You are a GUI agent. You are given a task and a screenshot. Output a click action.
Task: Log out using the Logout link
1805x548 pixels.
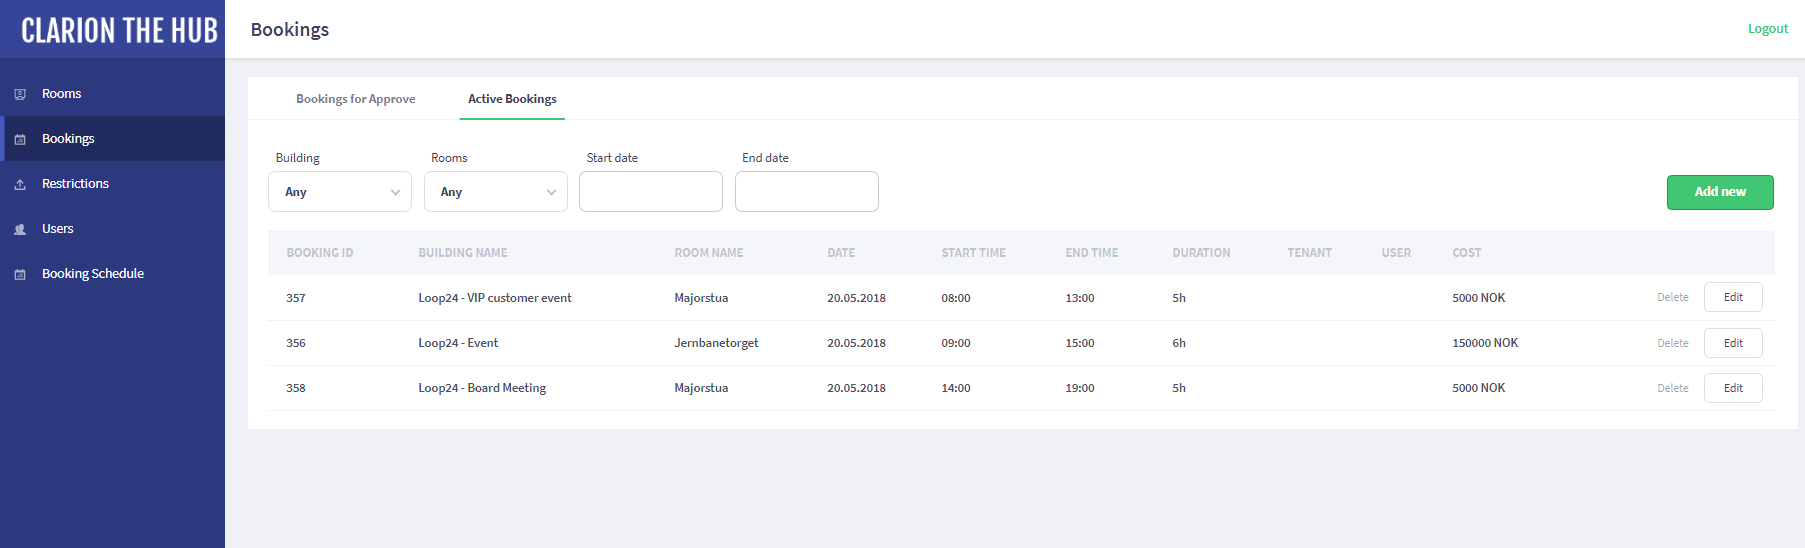[x=1767, y=29]
